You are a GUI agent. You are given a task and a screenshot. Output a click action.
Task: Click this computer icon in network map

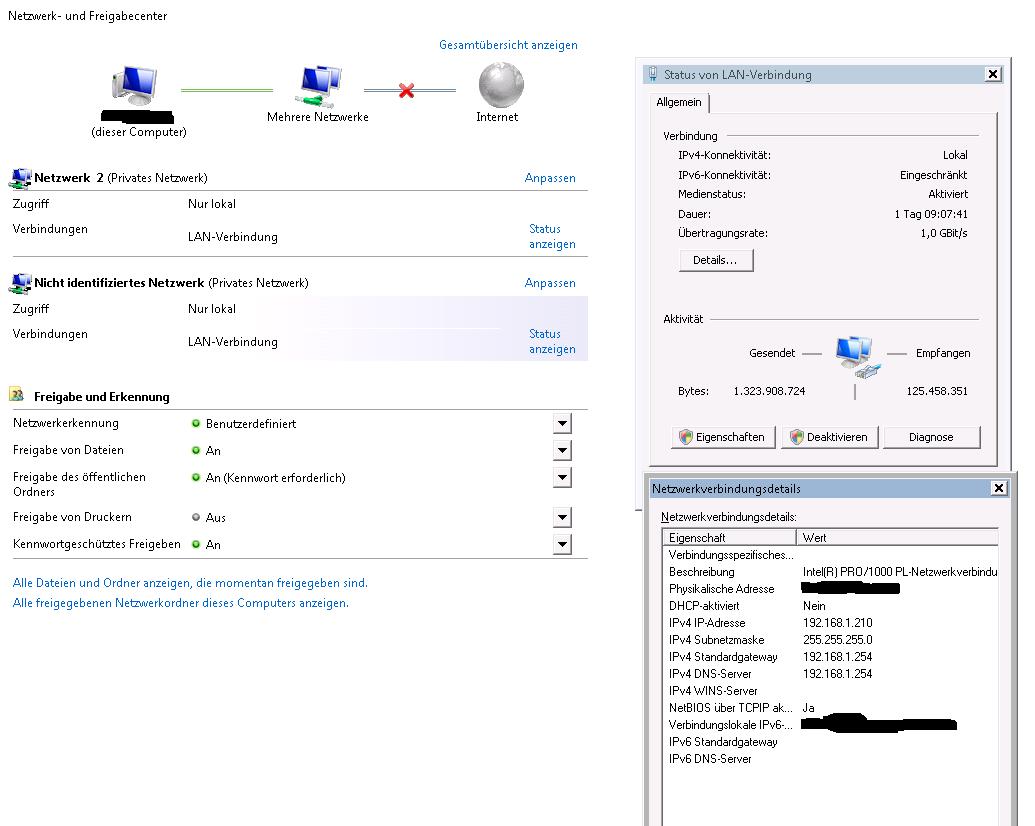(x=135, y=86)
